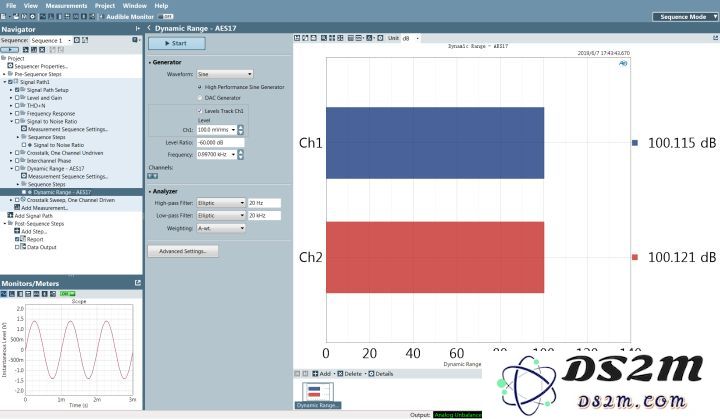This screenshot has width=720, height=419.
Task: Click Delete below the graph
Action: (350, 374)
